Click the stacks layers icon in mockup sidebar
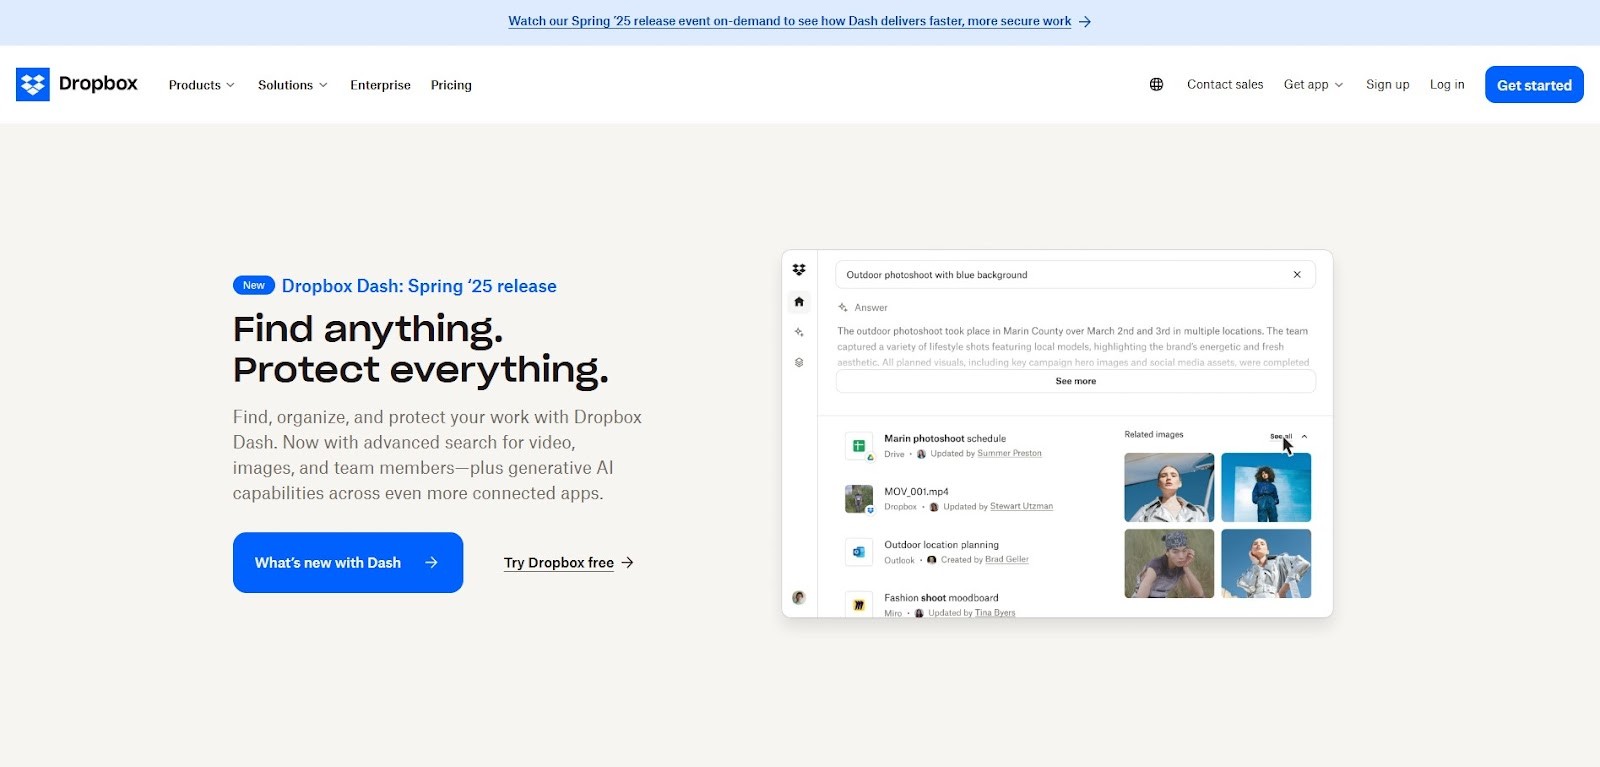Image resolution: width=1600 pixels, height=767 pixels. pos(799,362)
